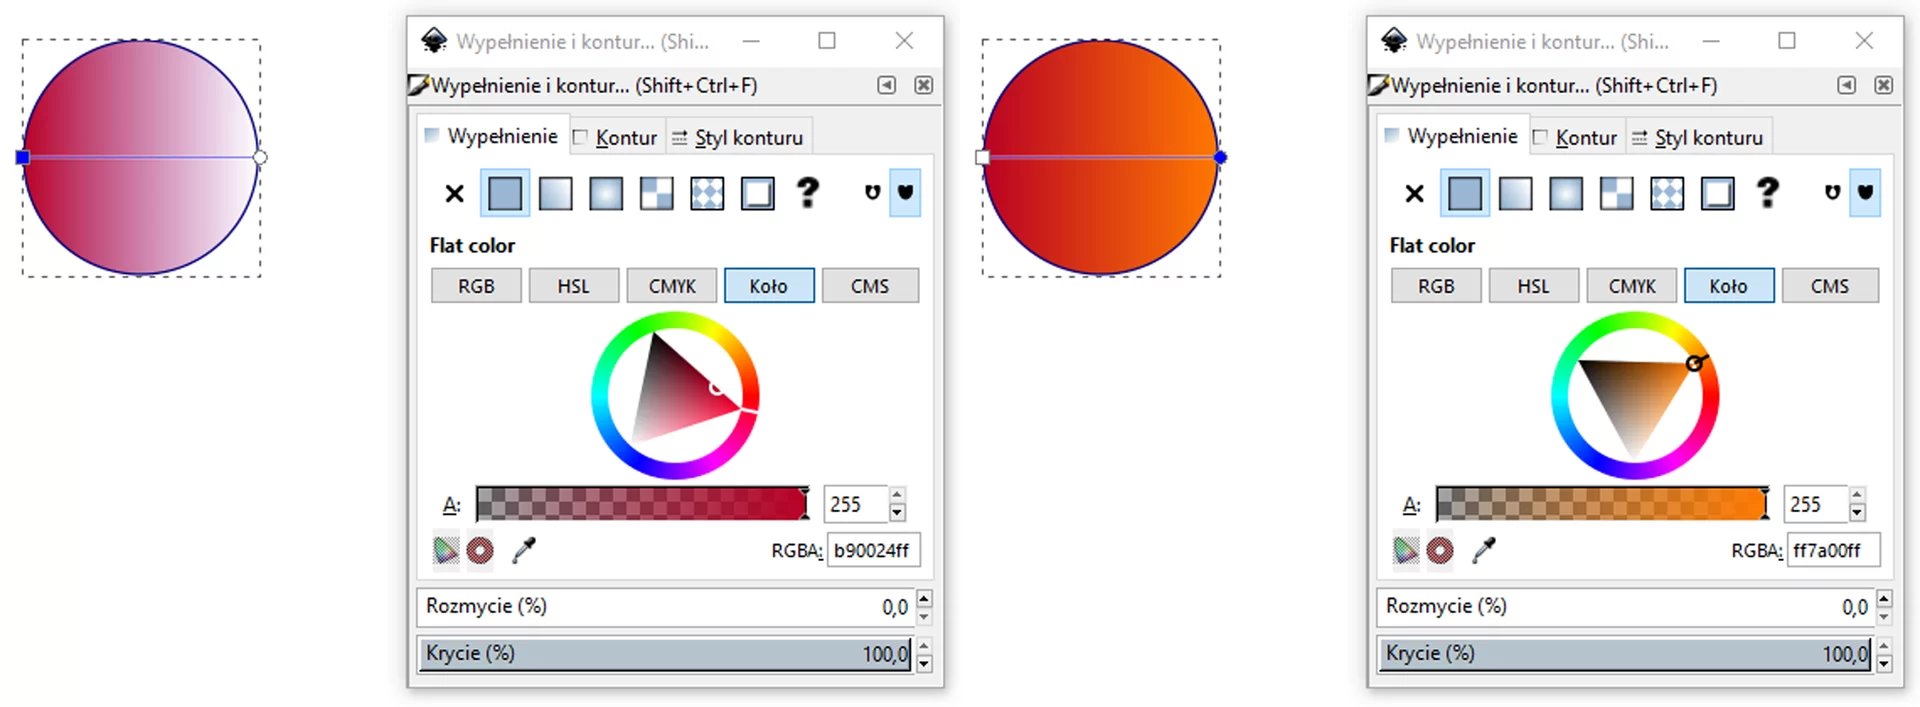Choose Linear gradient fill in left dialog

click(x=555, y=193)
